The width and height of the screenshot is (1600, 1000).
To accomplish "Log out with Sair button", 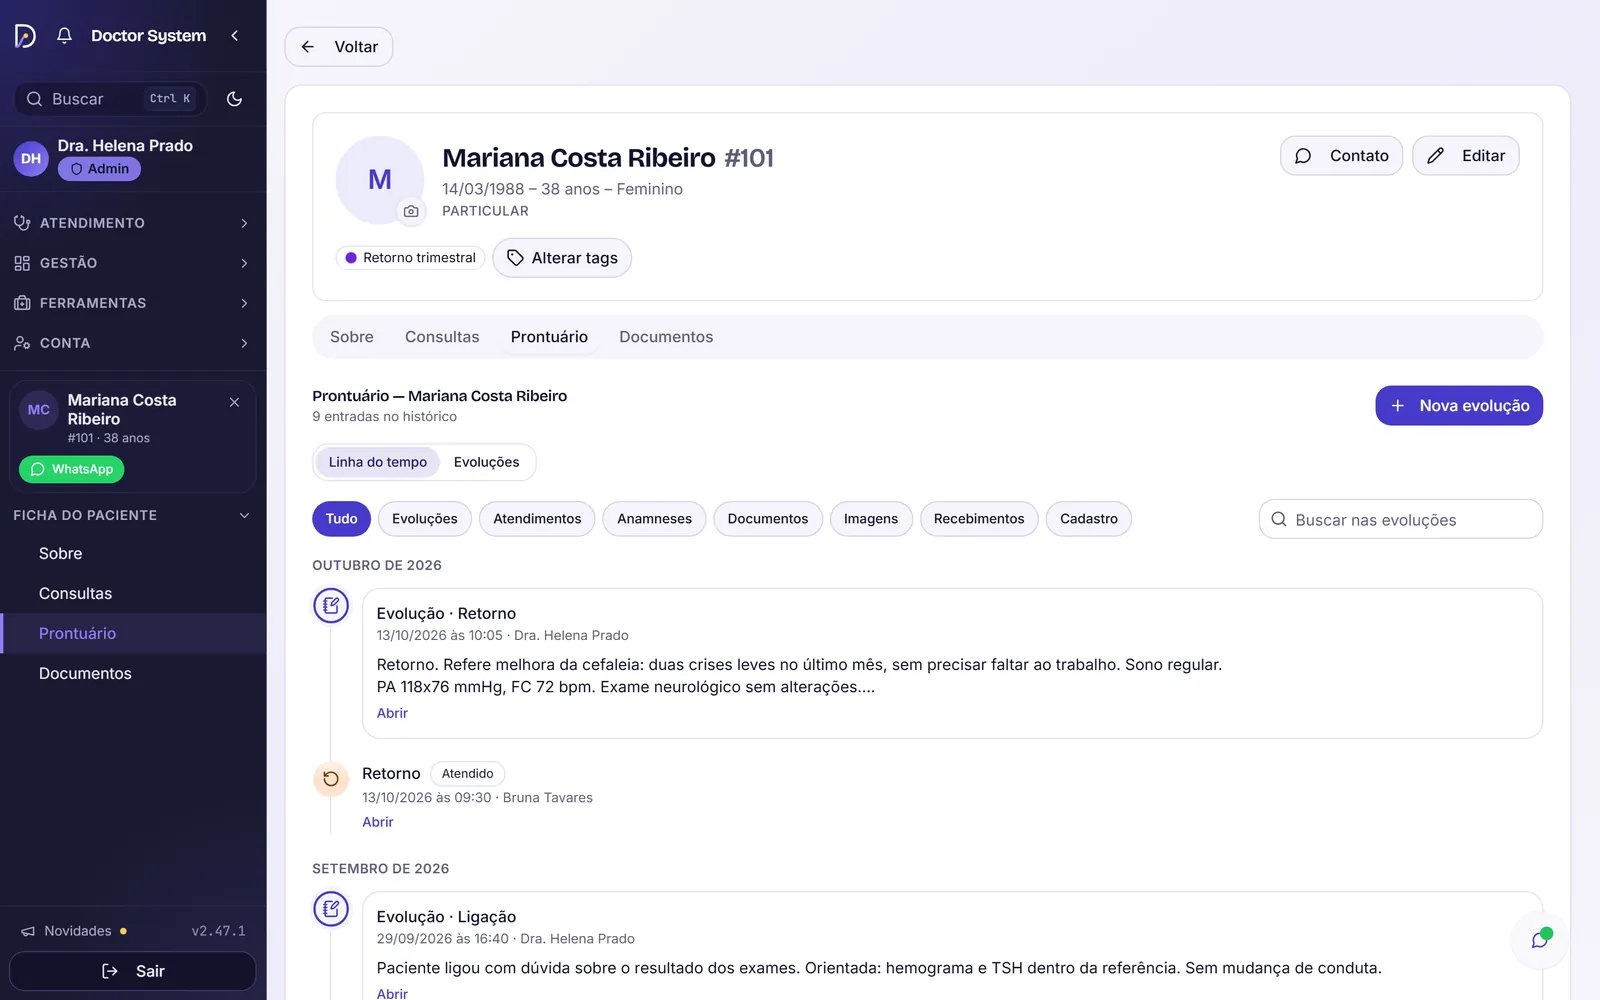I will (133, 971).
